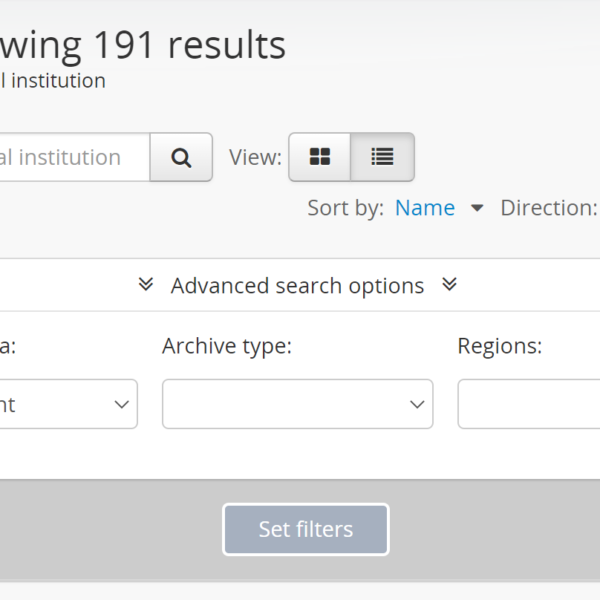The height and width of the screenshot is (600, 600).
Task: Click into the Regions field
Action: pos(528,404)
